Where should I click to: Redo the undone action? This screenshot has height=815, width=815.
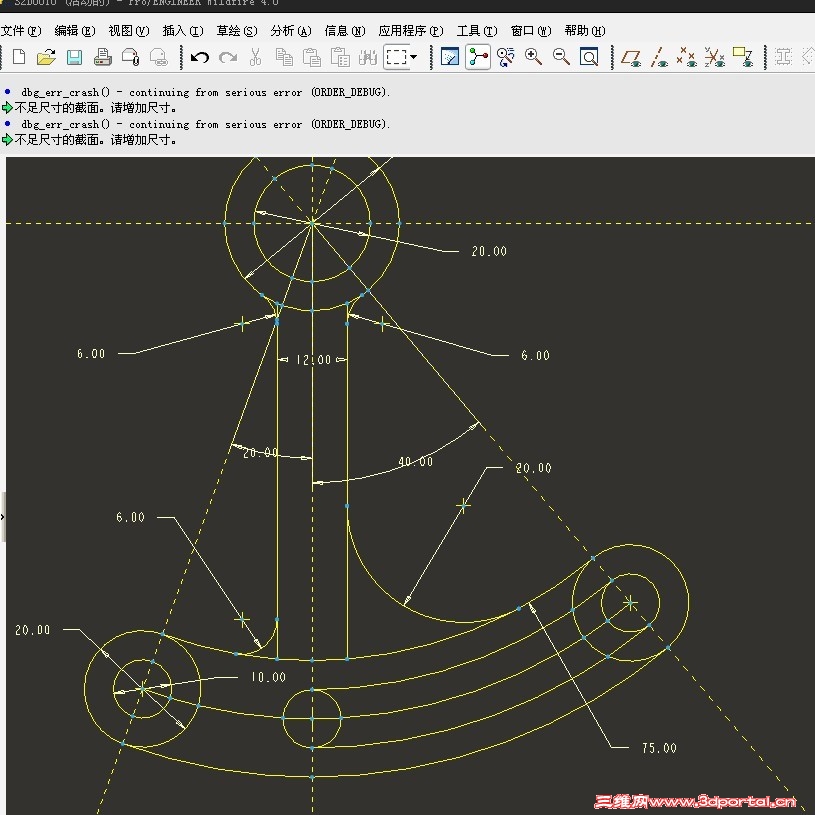pos(228,57)
